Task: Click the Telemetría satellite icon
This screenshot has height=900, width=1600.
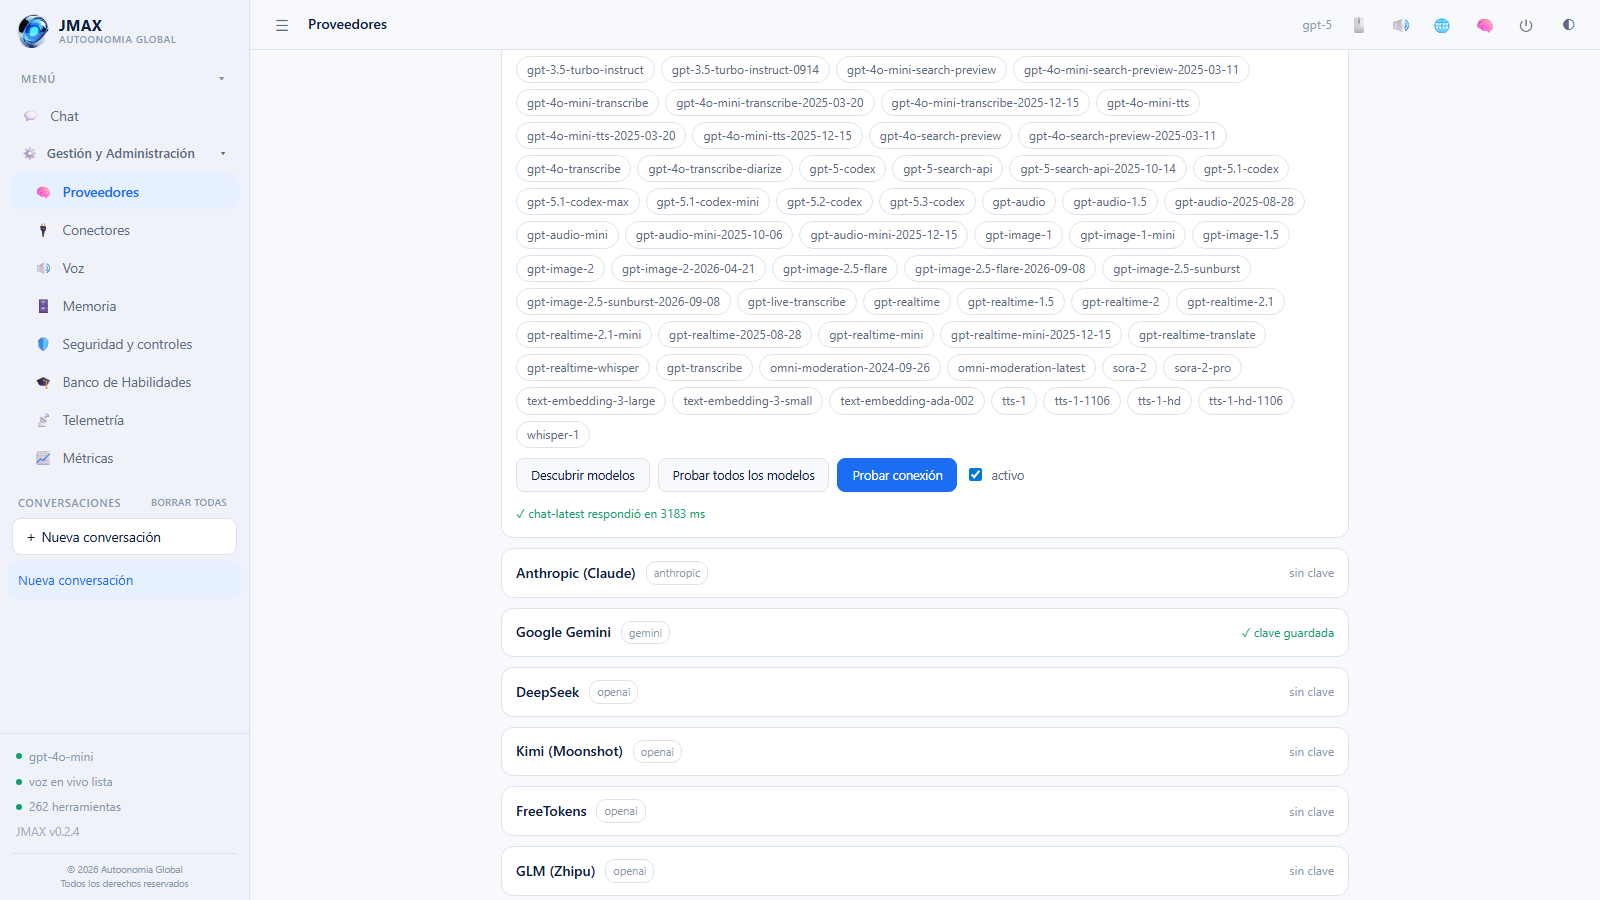Action: click(x=43, y=420)
